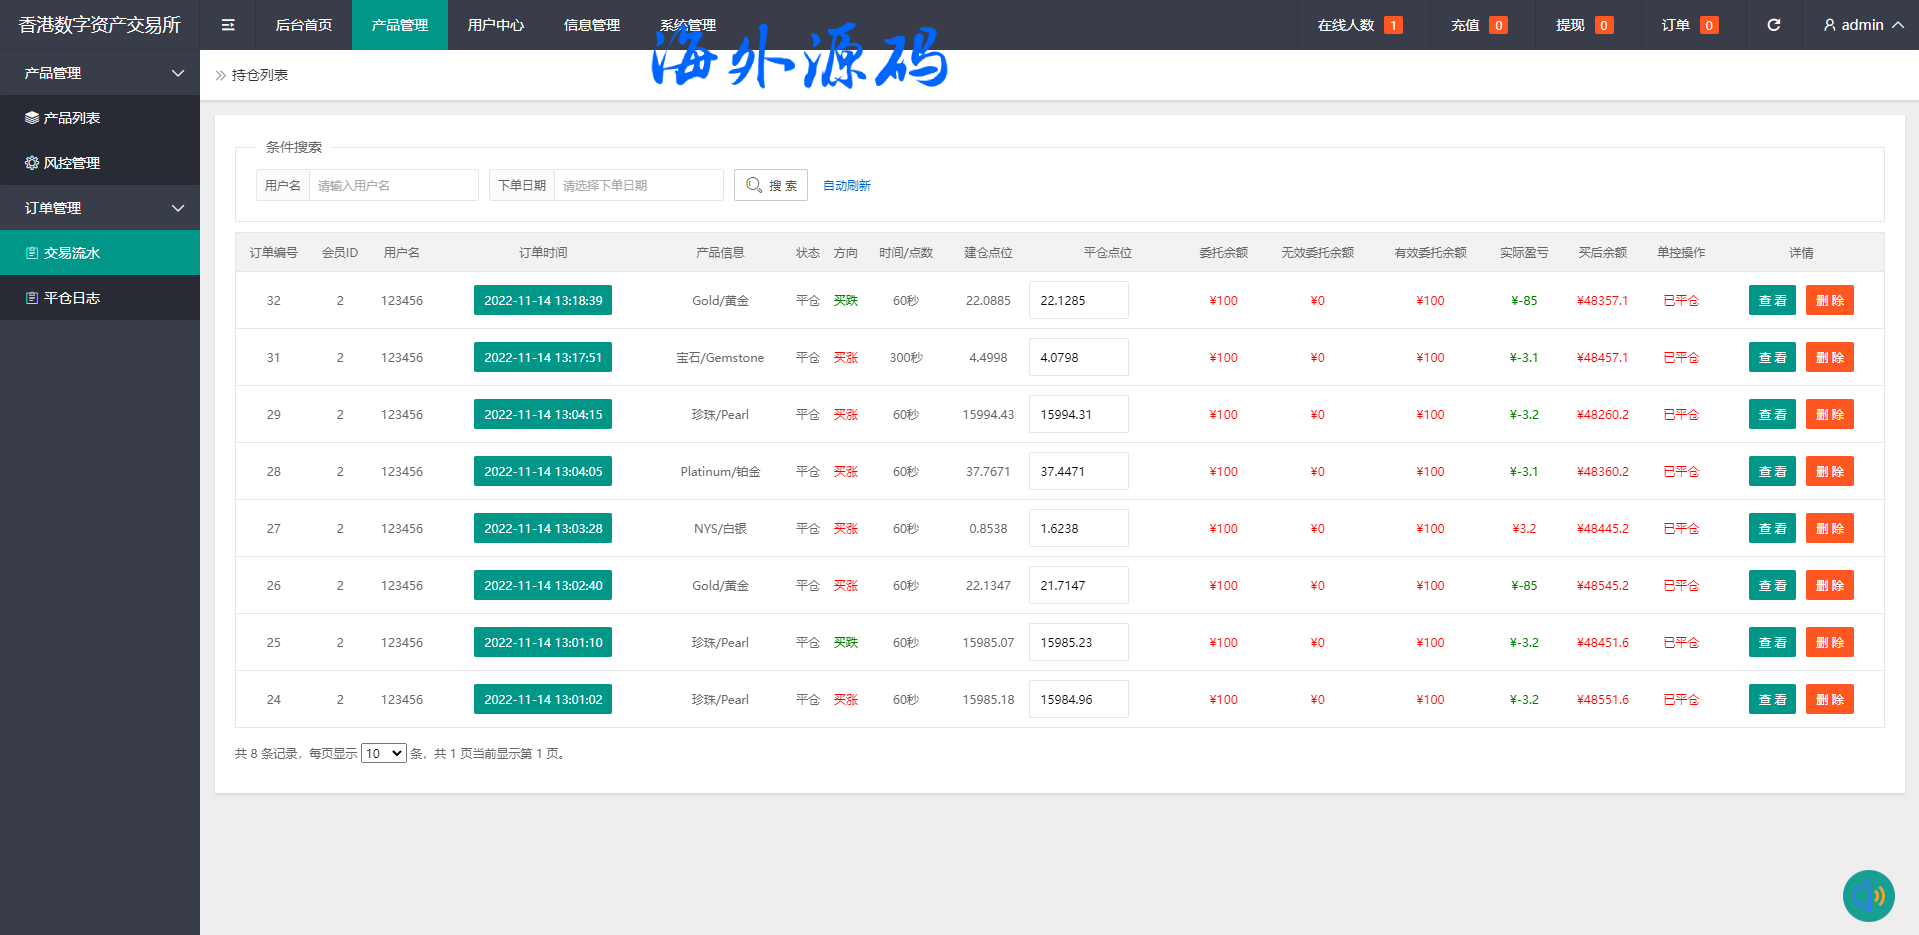Click the 自动刷新 link
Image resolution: width=1919 pixels, height=935 pixels.
click(846, 186)
